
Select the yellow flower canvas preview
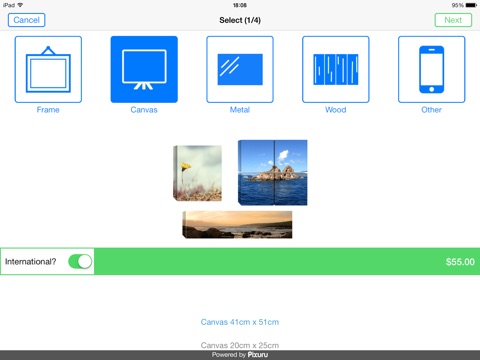pos(197,173)
